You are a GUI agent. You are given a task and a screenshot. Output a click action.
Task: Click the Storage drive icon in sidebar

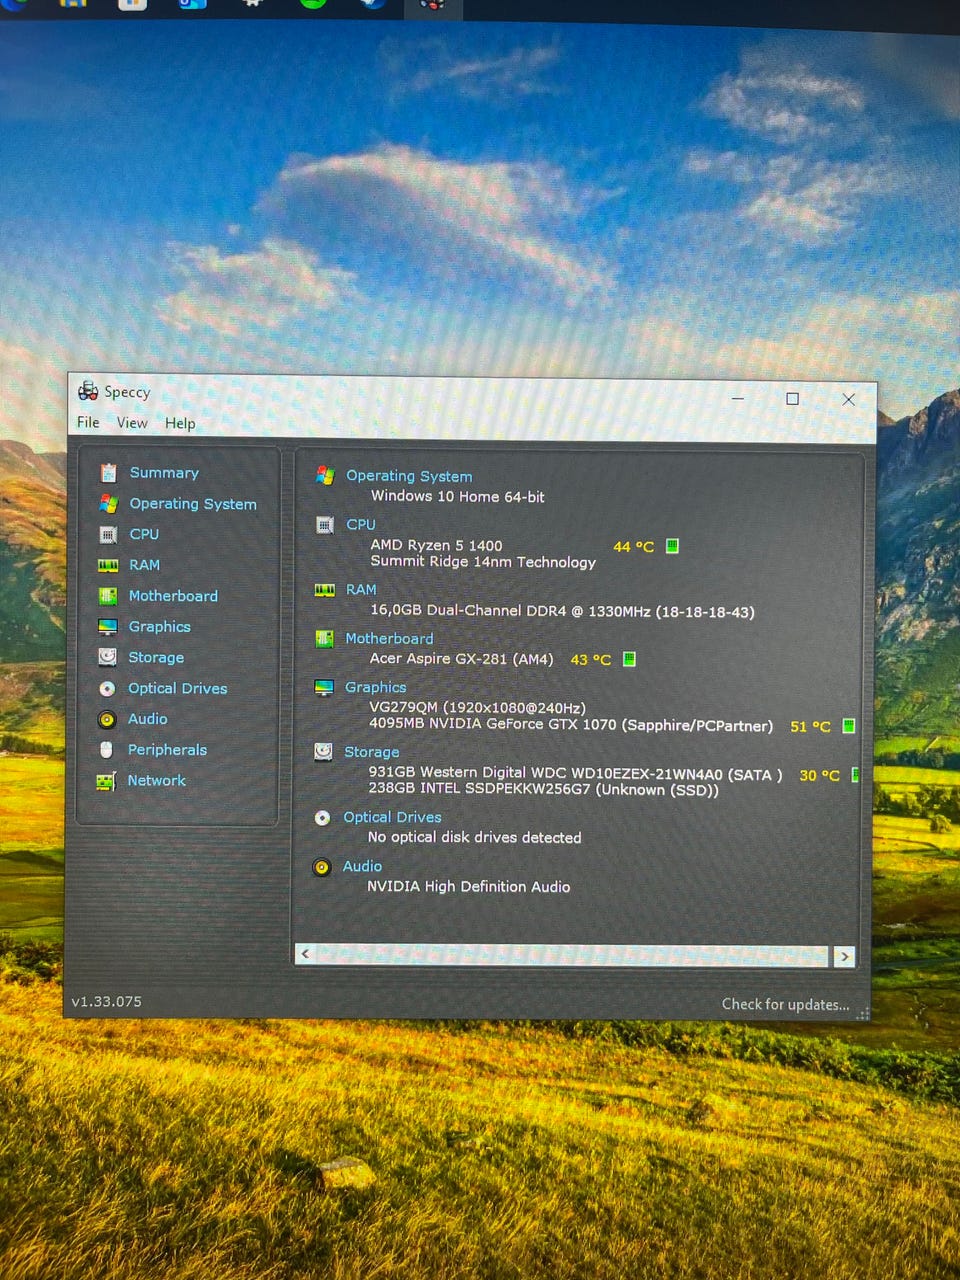pos(107,657)
